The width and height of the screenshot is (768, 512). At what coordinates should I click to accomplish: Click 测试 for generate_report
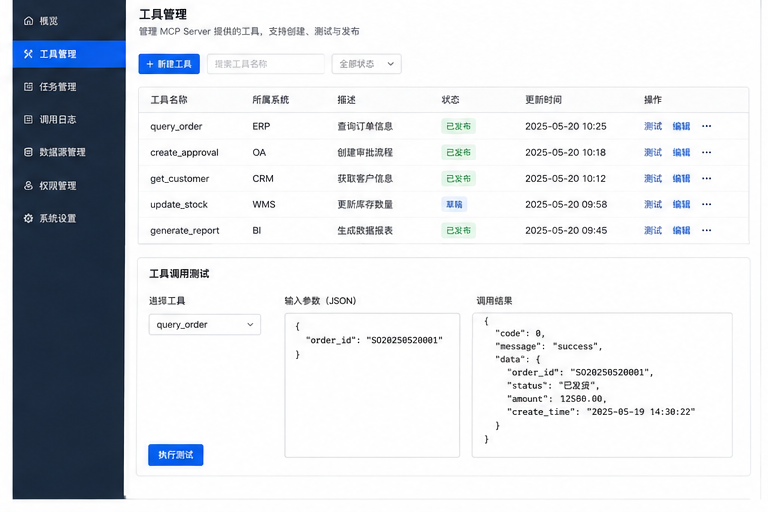coord(653,230)
